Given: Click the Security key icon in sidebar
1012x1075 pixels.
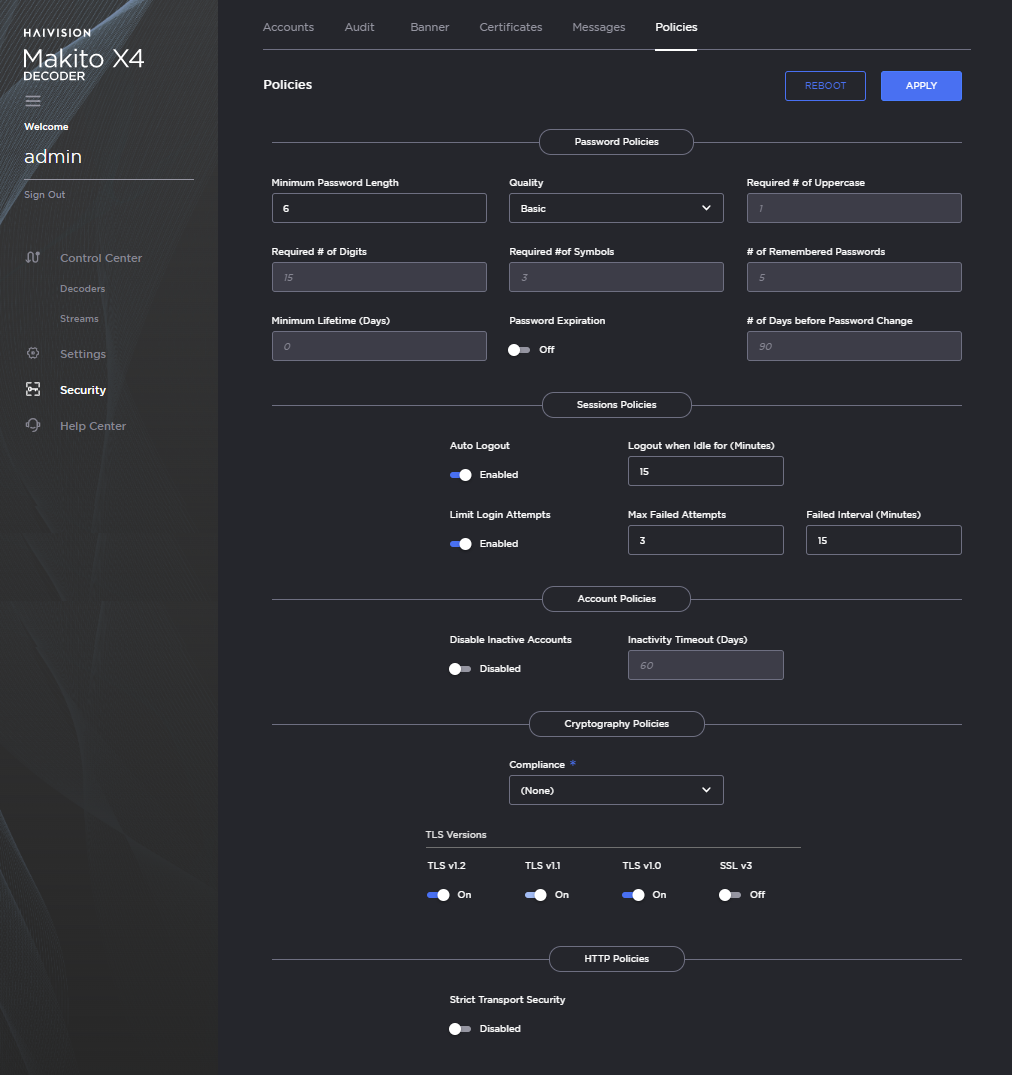Looking at the screenshot, I should pos(33,390).
